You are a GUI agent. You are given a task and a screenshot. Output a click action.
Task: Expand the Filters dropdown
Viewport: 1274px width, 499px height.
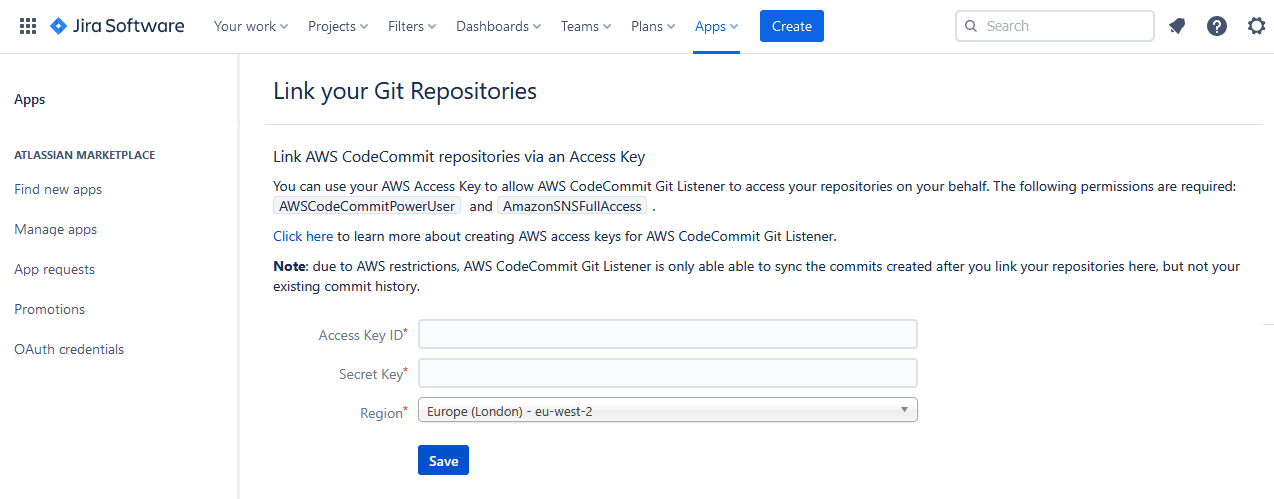click(x=412, y=26)
